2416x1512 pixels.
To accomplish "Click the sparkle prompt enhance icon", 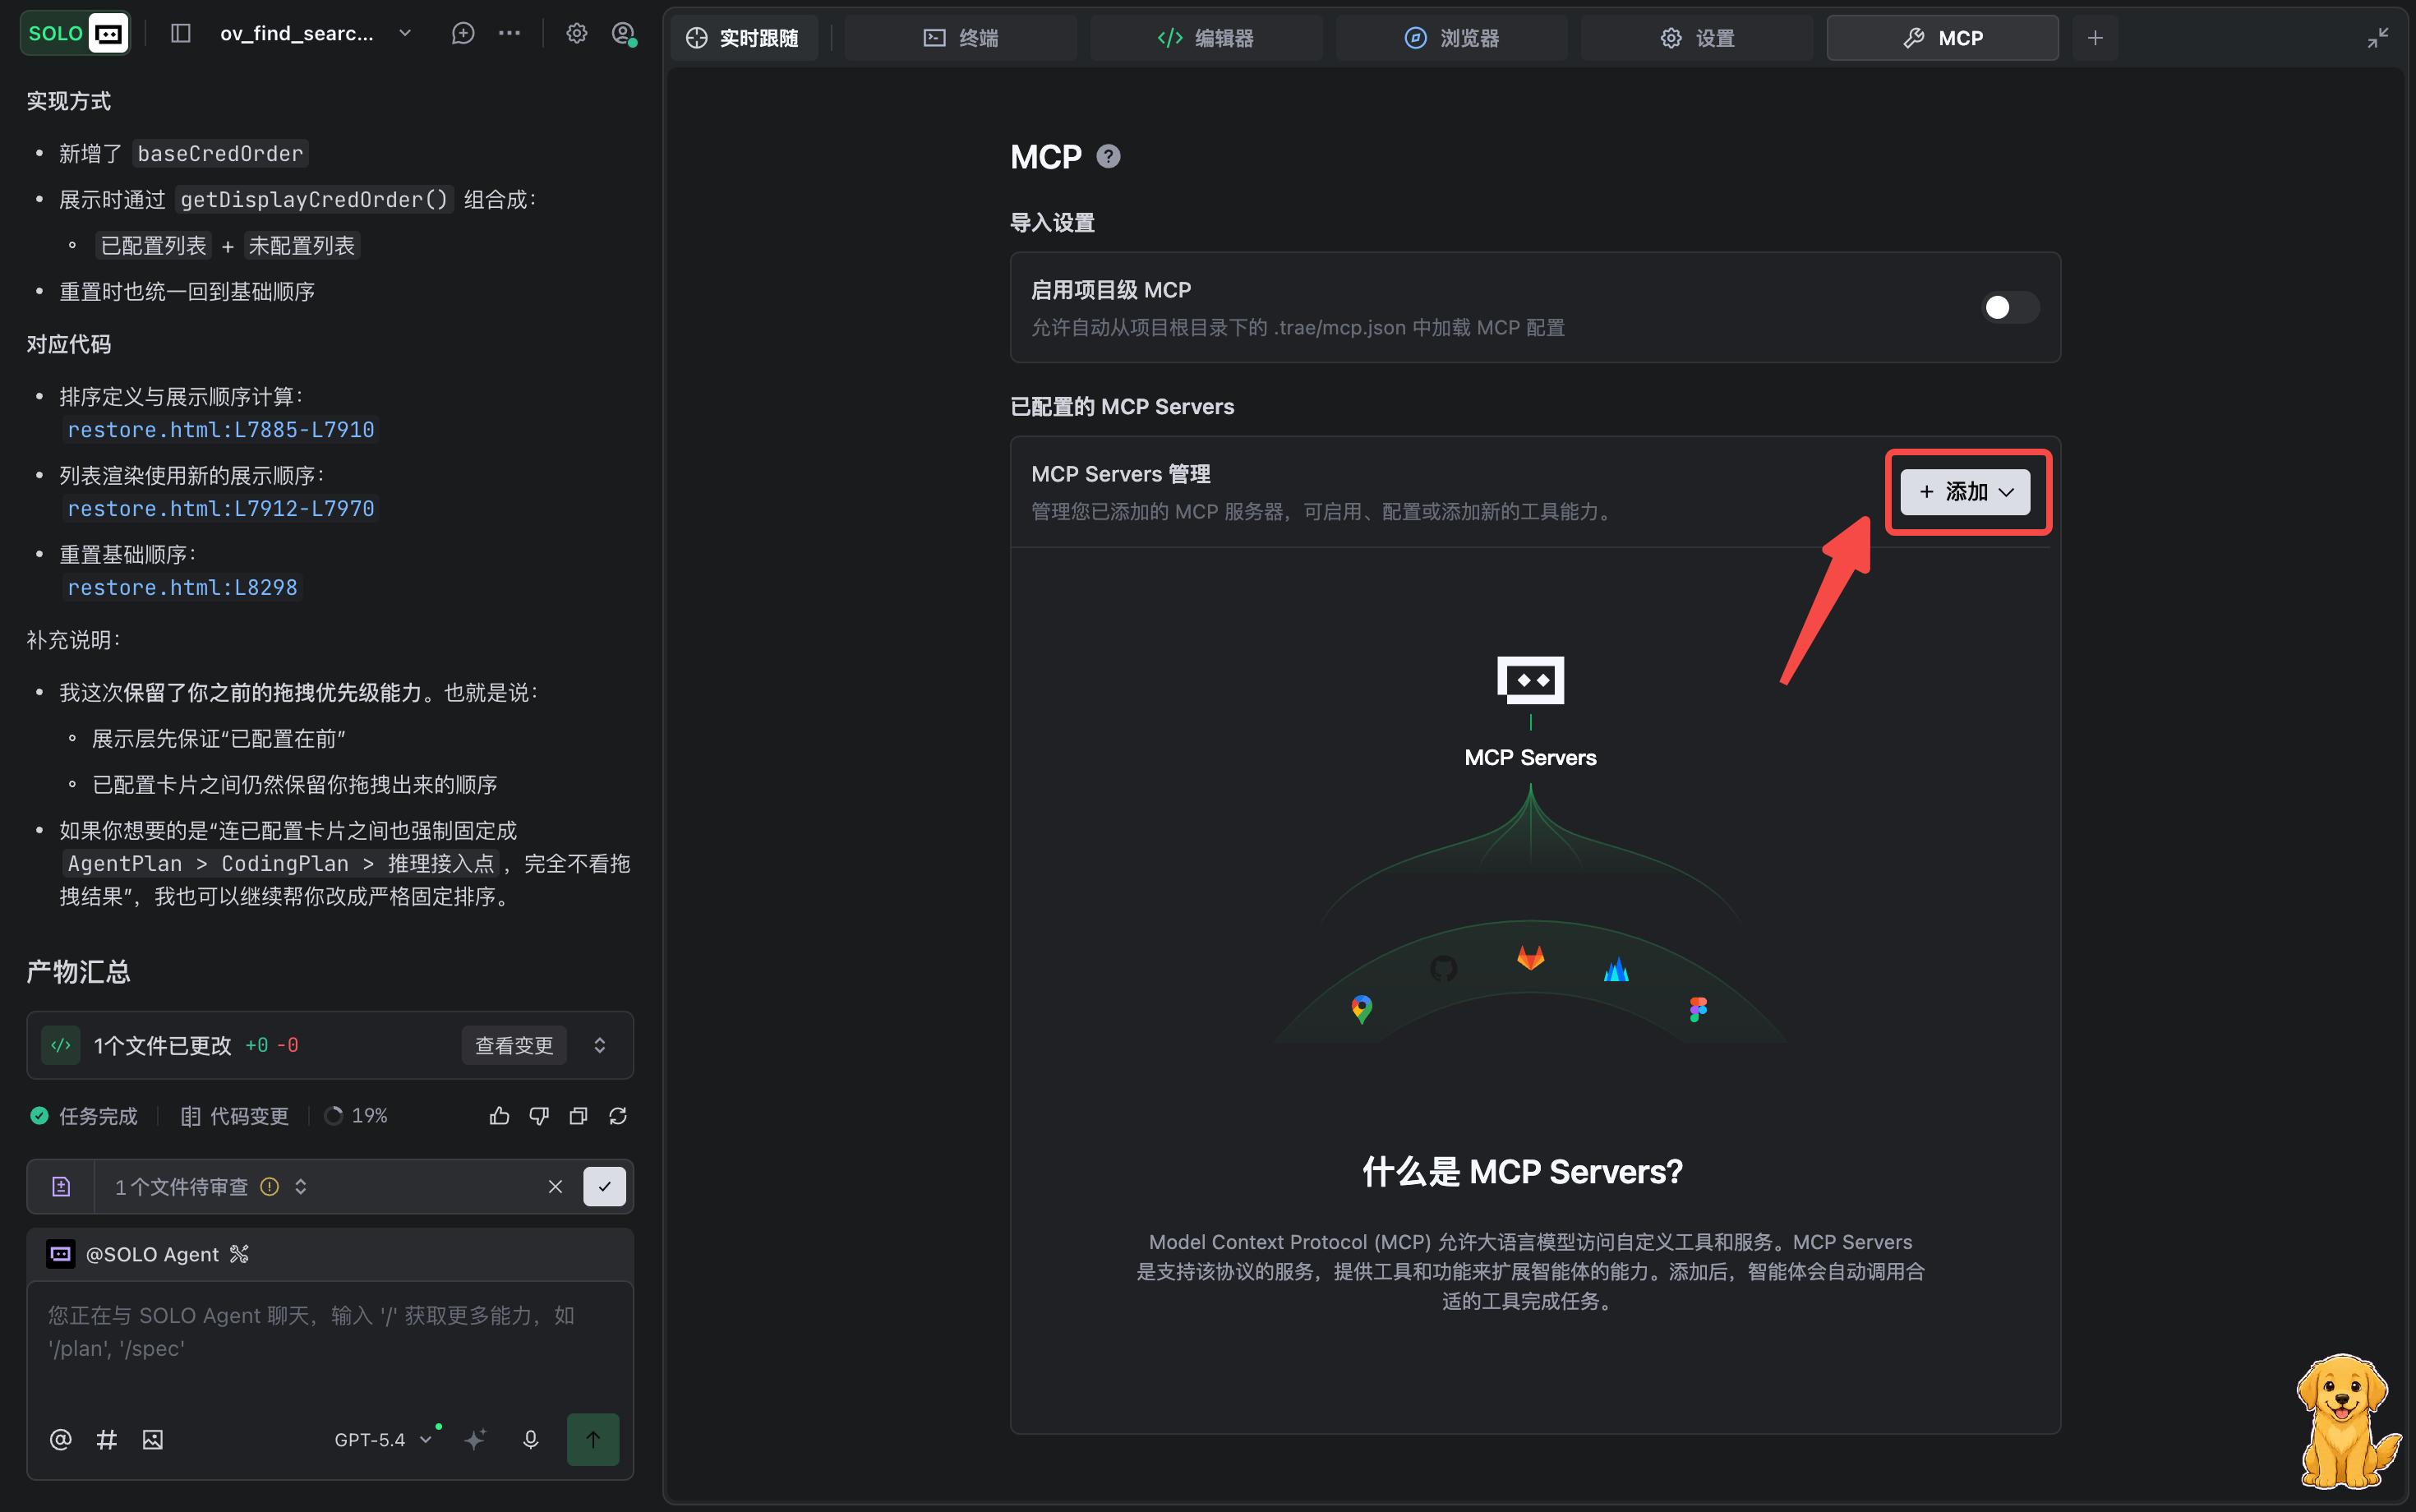I will tap(476, 1439).
